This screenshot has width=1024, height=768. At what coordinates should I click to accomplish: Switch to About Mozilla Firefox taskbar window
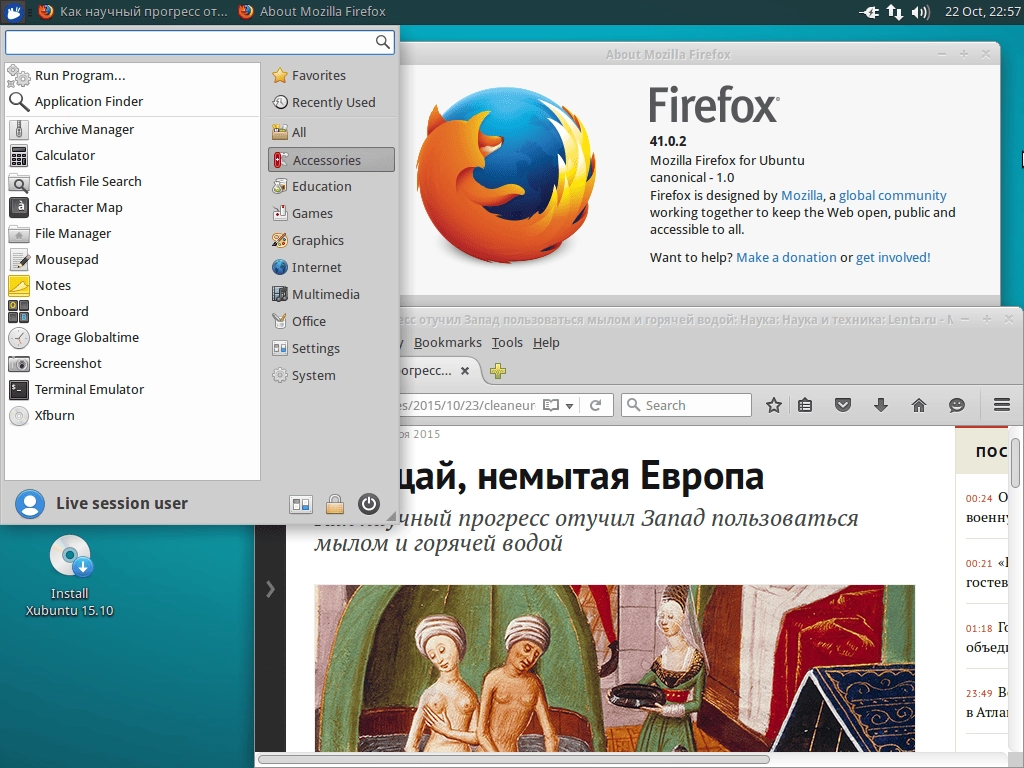(x=312, y=12)
